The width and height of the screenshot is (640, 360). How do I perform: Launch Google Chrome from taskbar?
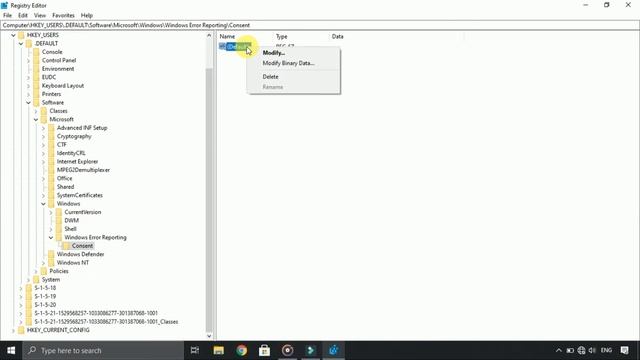pos(241,351)
